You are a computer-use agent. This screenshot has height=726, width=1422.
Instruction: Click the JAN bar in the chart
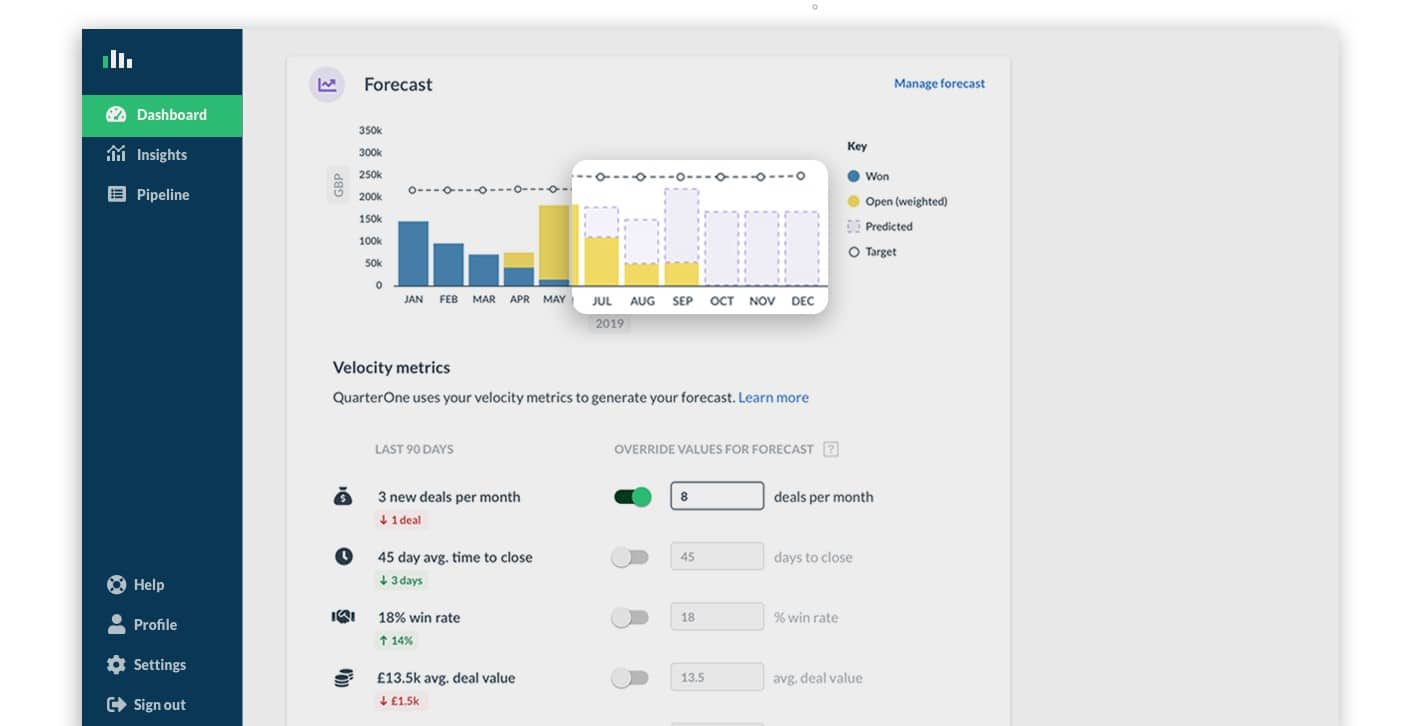click(413, 253)
